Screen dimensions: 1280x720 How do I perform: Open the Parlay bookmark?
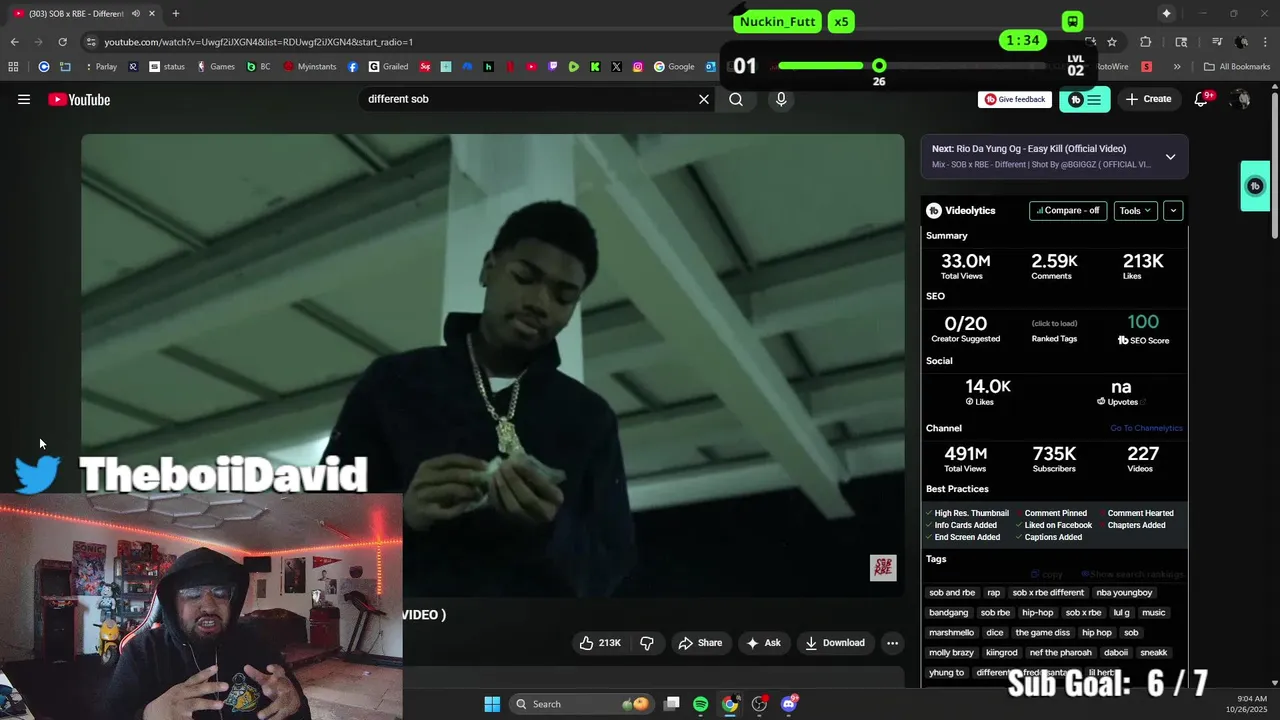[x=101, y=67]
